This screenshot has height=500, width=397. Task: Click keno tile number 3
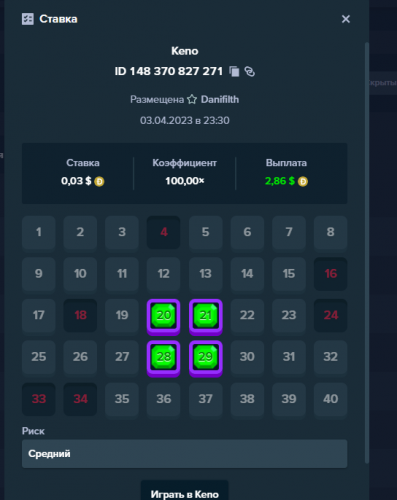(122, 232)
